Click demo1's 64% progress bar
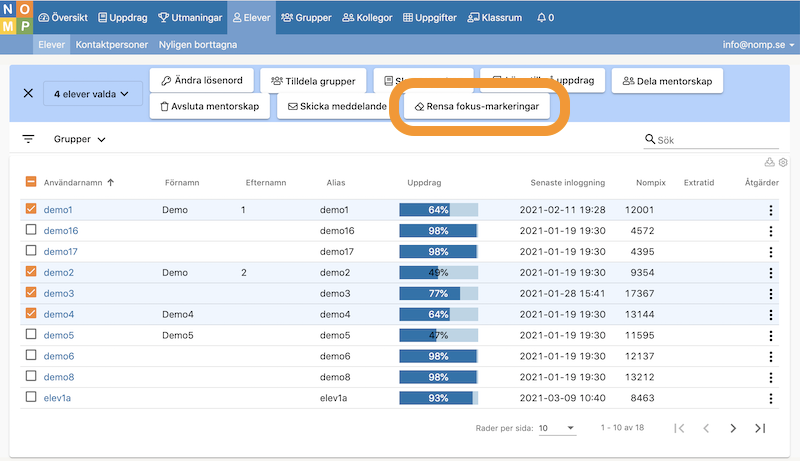The image size is (800, 461). pos(439,210)
